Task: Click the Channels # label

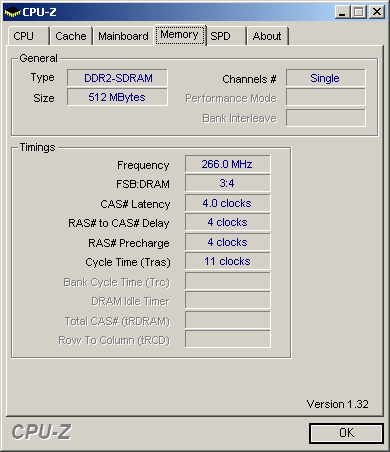Action: coord(249,79)
